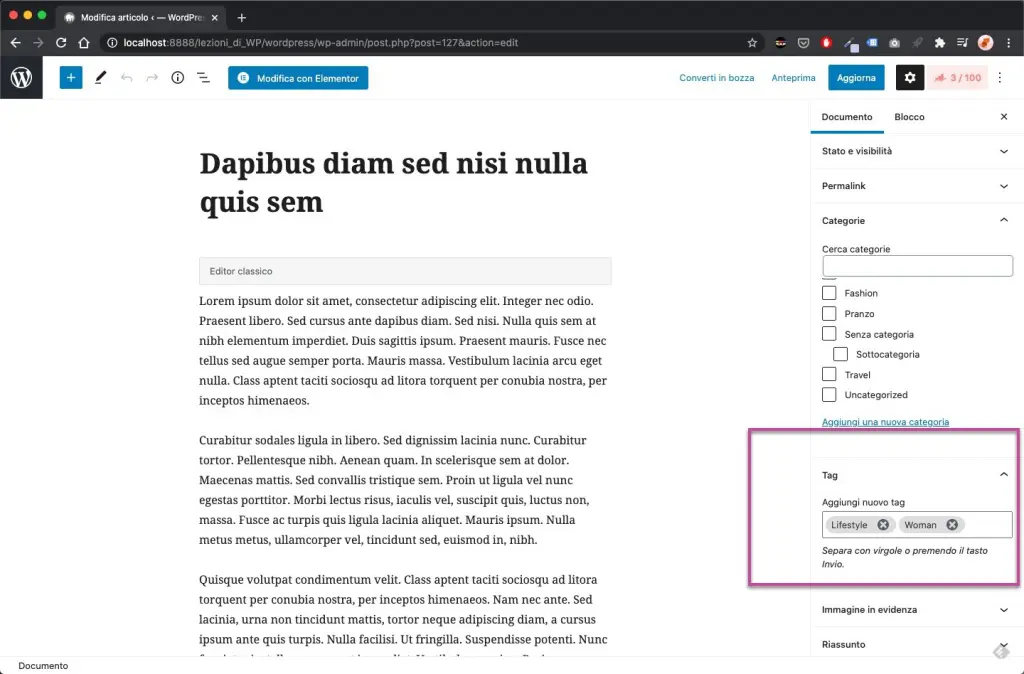Click the Aggiorna update button

[856, 78]
